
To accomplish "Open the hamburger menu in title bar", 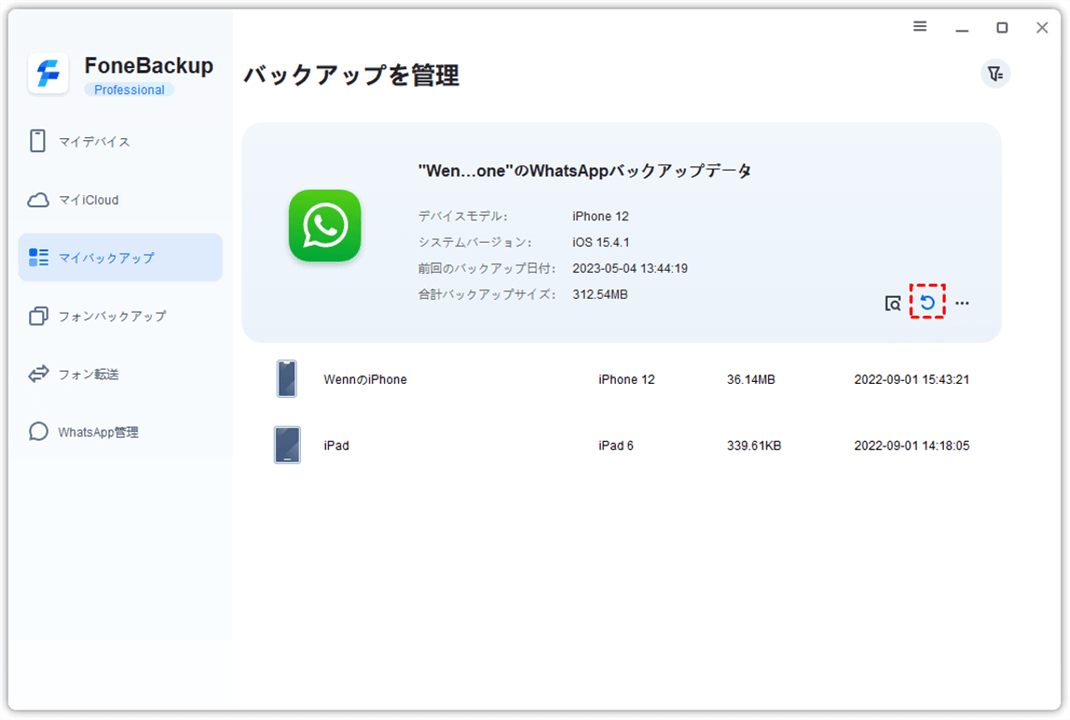I will click(x=920, y=27).
